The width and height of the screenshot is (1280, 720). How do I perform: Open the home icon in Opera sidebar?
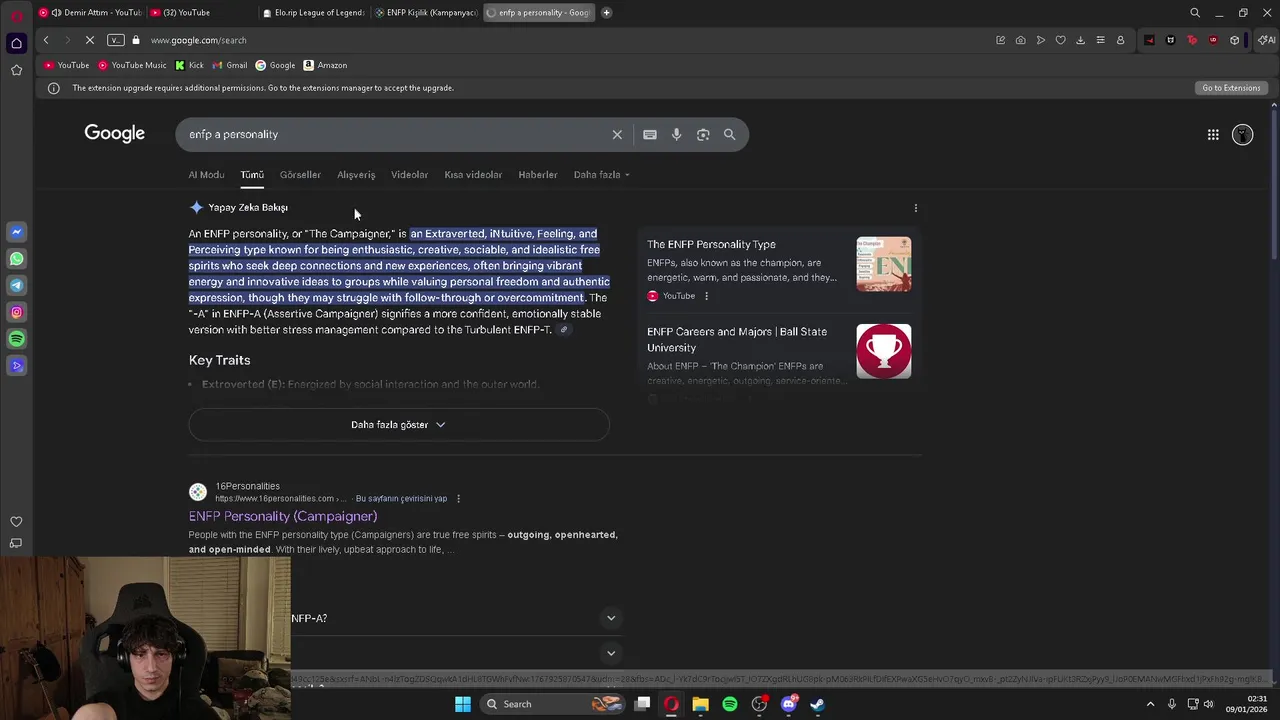click(x=16, y=43)
